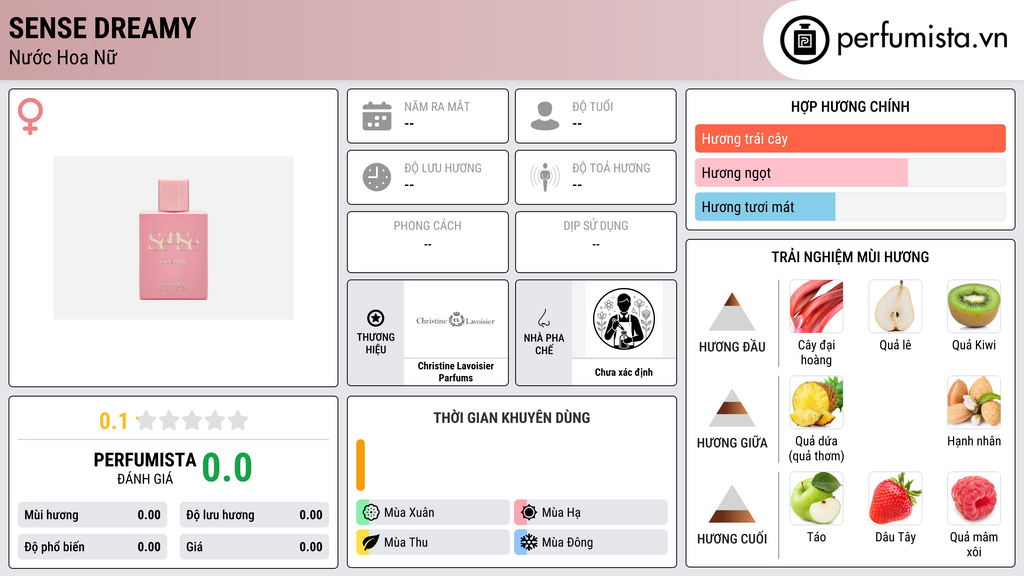Click the Quả dứa pineapple image
Viewport: 1024px width, 576px height.
coord(816,402)
